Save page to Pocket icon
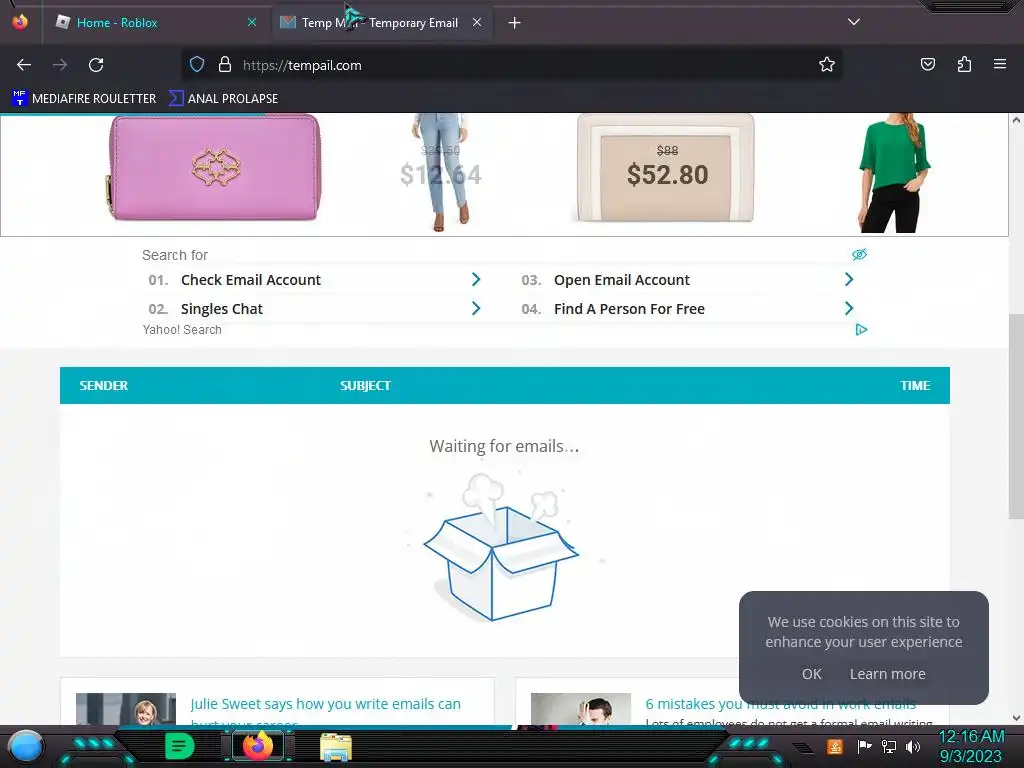Viewport: 1024px width, 768px height. click(927, 64)
